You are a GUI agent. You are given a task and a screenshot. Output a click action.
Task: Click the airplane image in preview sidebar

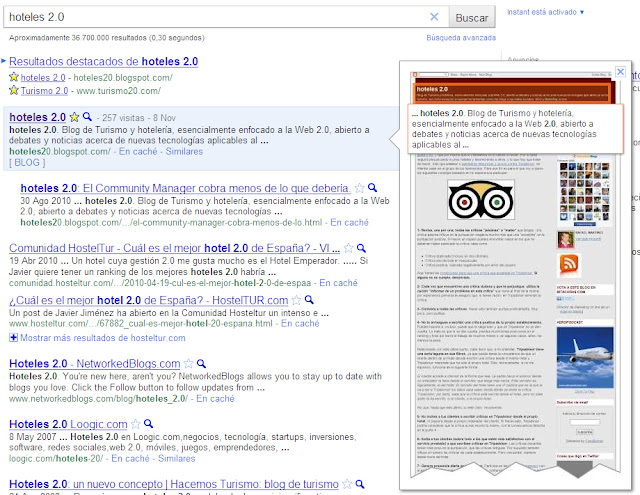(x=585, y=357)
